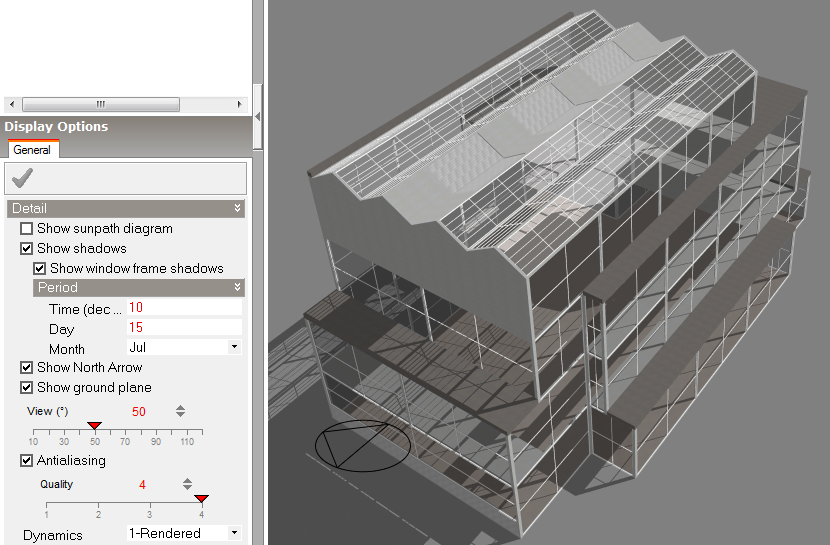Click the north arrow compass in the 3D view
This screenshot has width=830, height=545.
pos(361,446)
